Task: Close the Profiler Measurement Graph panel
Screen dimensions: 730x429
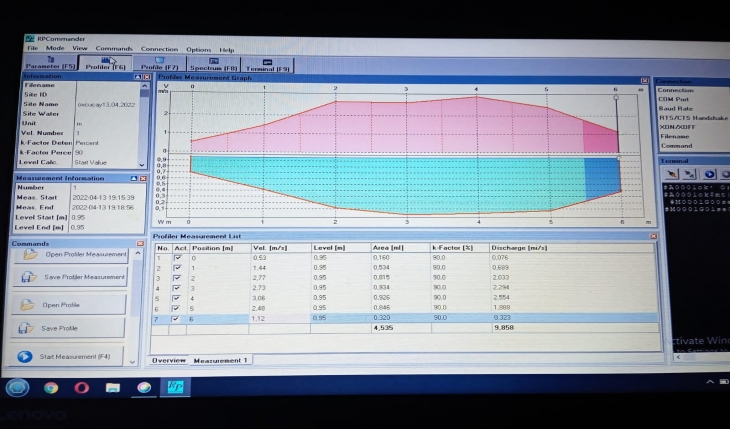Action: pyautogui.click(x=644, y=81)
